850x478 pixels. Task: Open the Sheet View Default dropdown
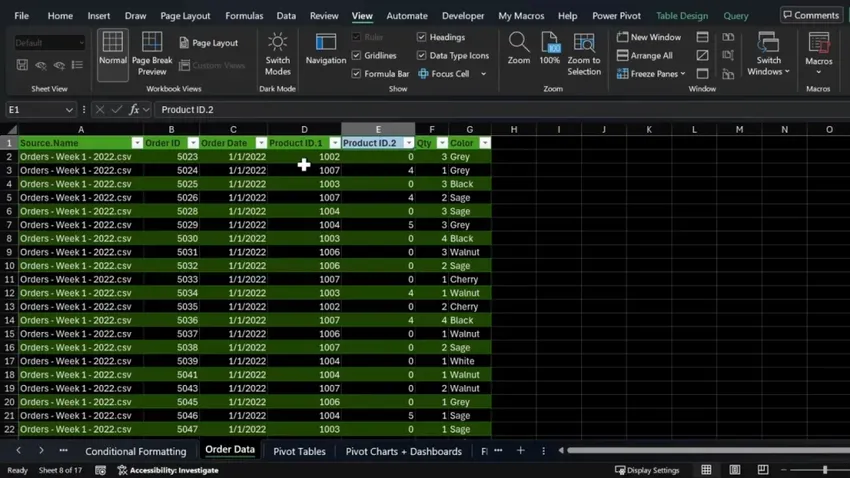pos(49,42)
